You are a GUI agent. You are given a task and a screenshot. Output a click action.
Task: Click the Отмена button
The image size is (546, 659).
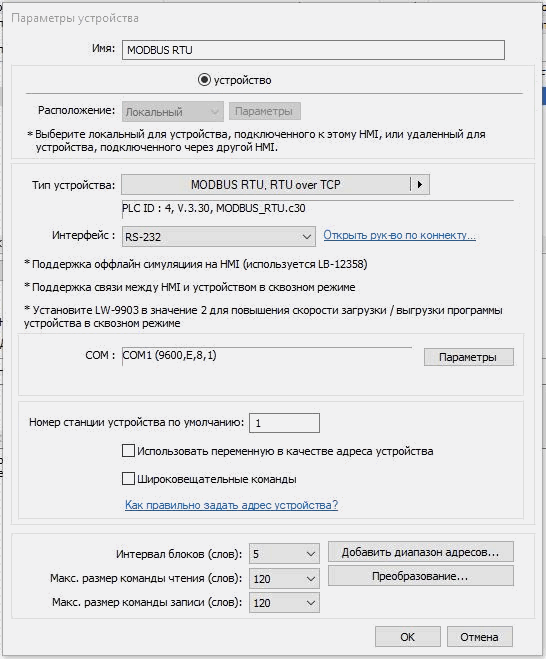tap(480, 637)
